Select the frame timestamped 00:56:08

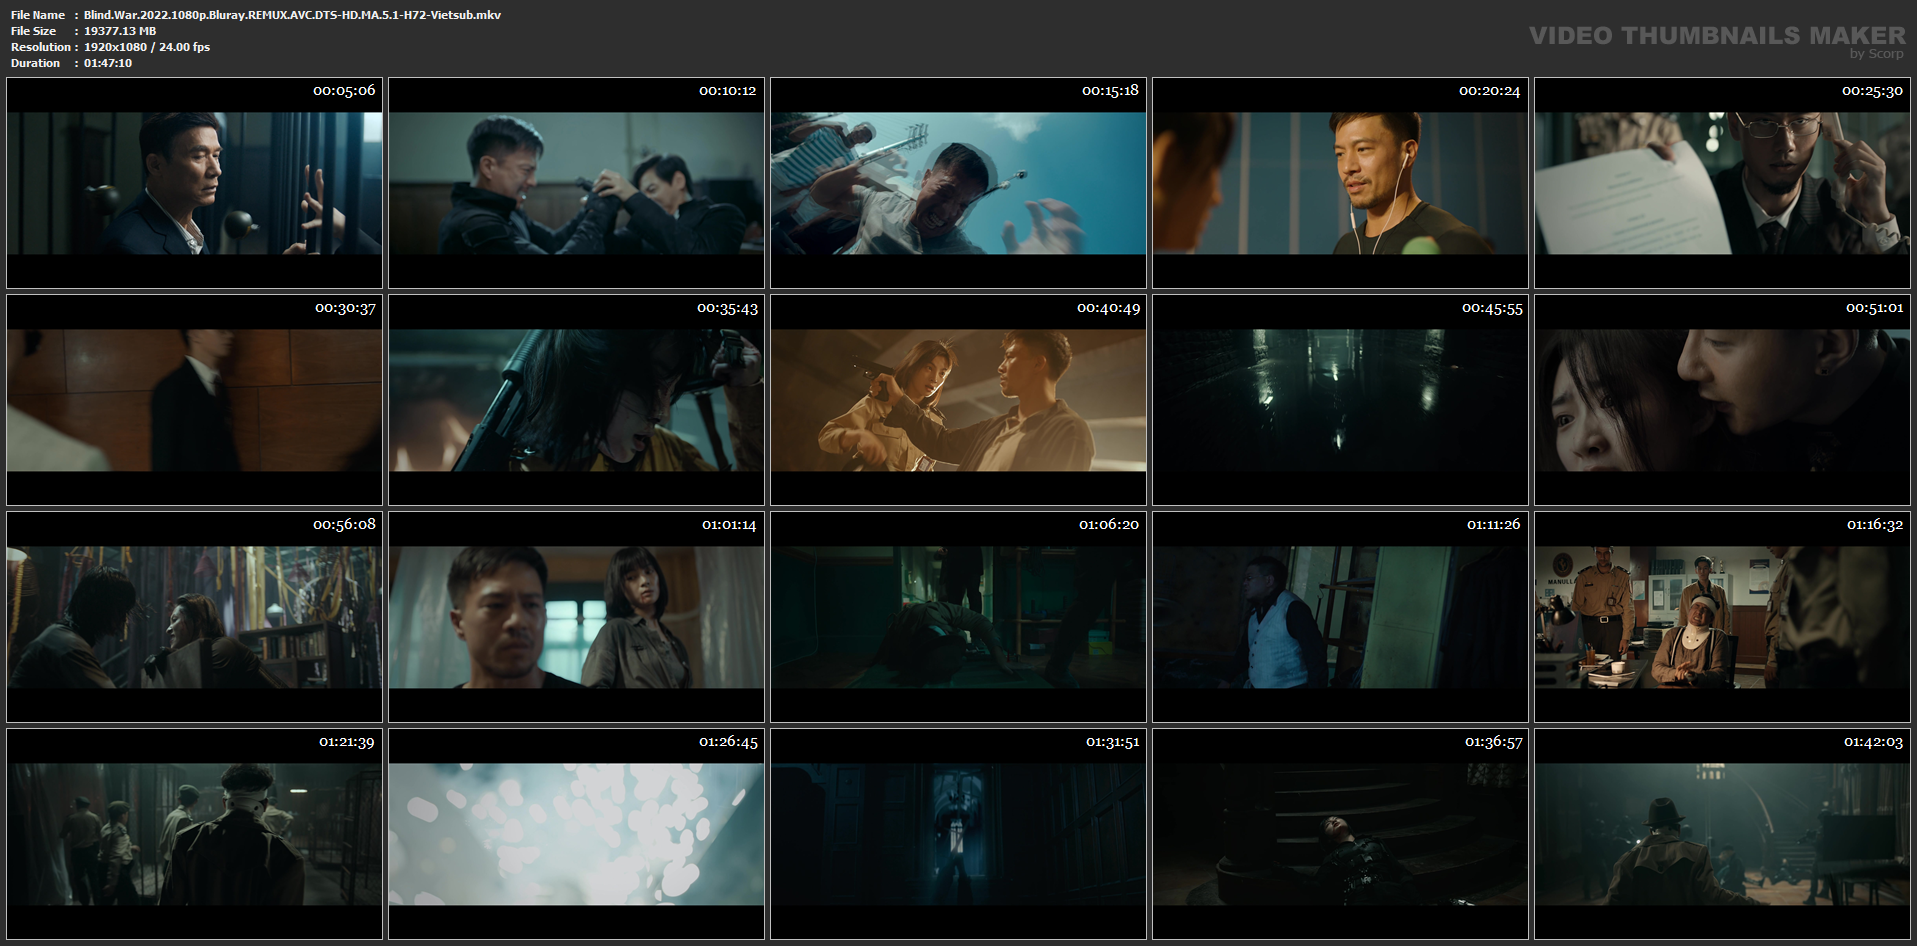tap(194, 617)
